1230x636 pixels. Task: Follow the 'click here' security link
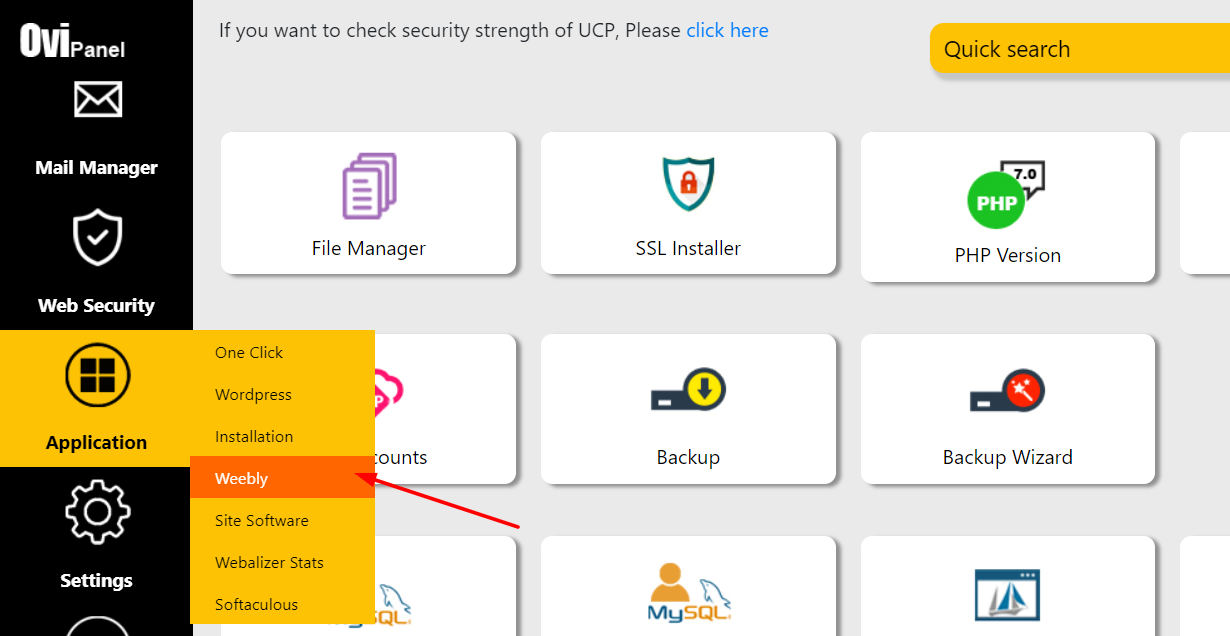click(x=727, y=30)
